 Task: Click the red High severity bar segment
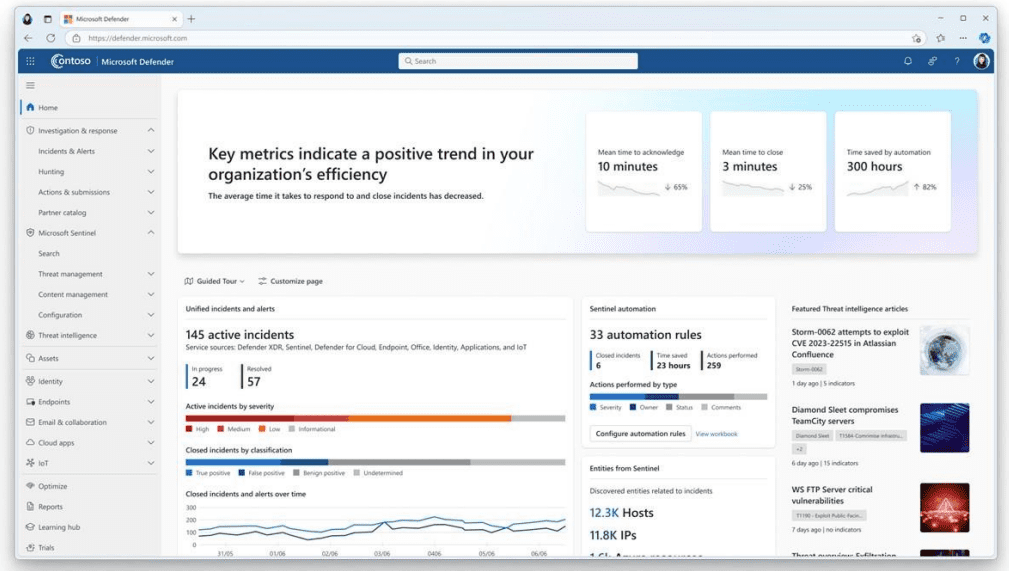click(239, 418)
